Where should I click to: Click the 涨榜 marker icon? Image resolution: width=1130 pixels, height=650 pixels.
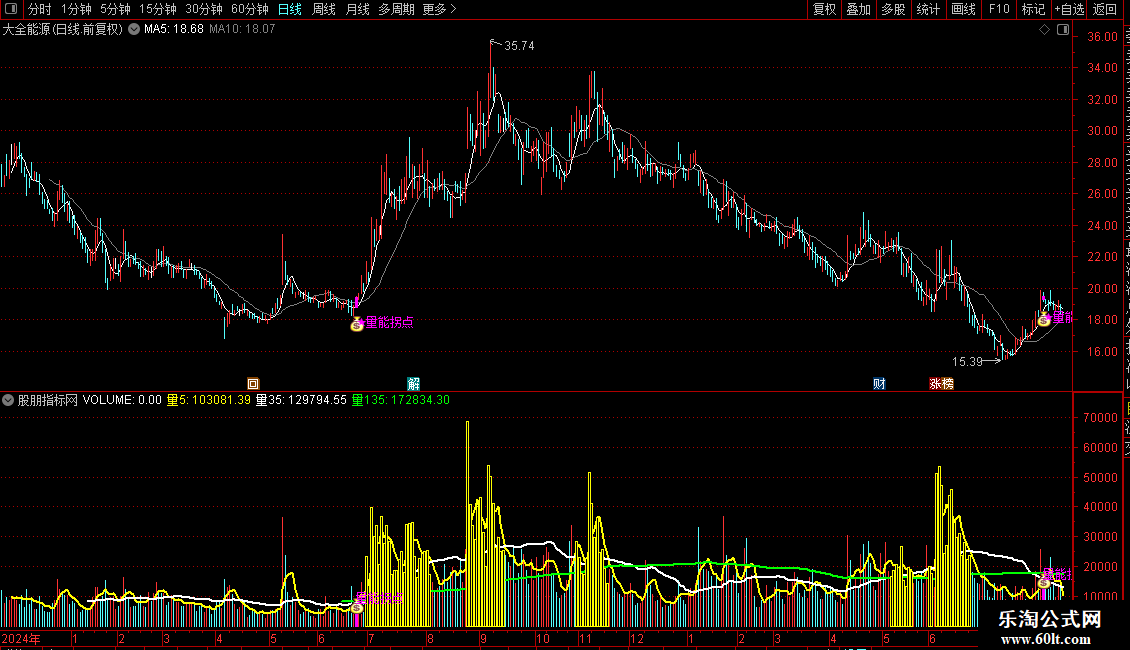pos(941,383)
